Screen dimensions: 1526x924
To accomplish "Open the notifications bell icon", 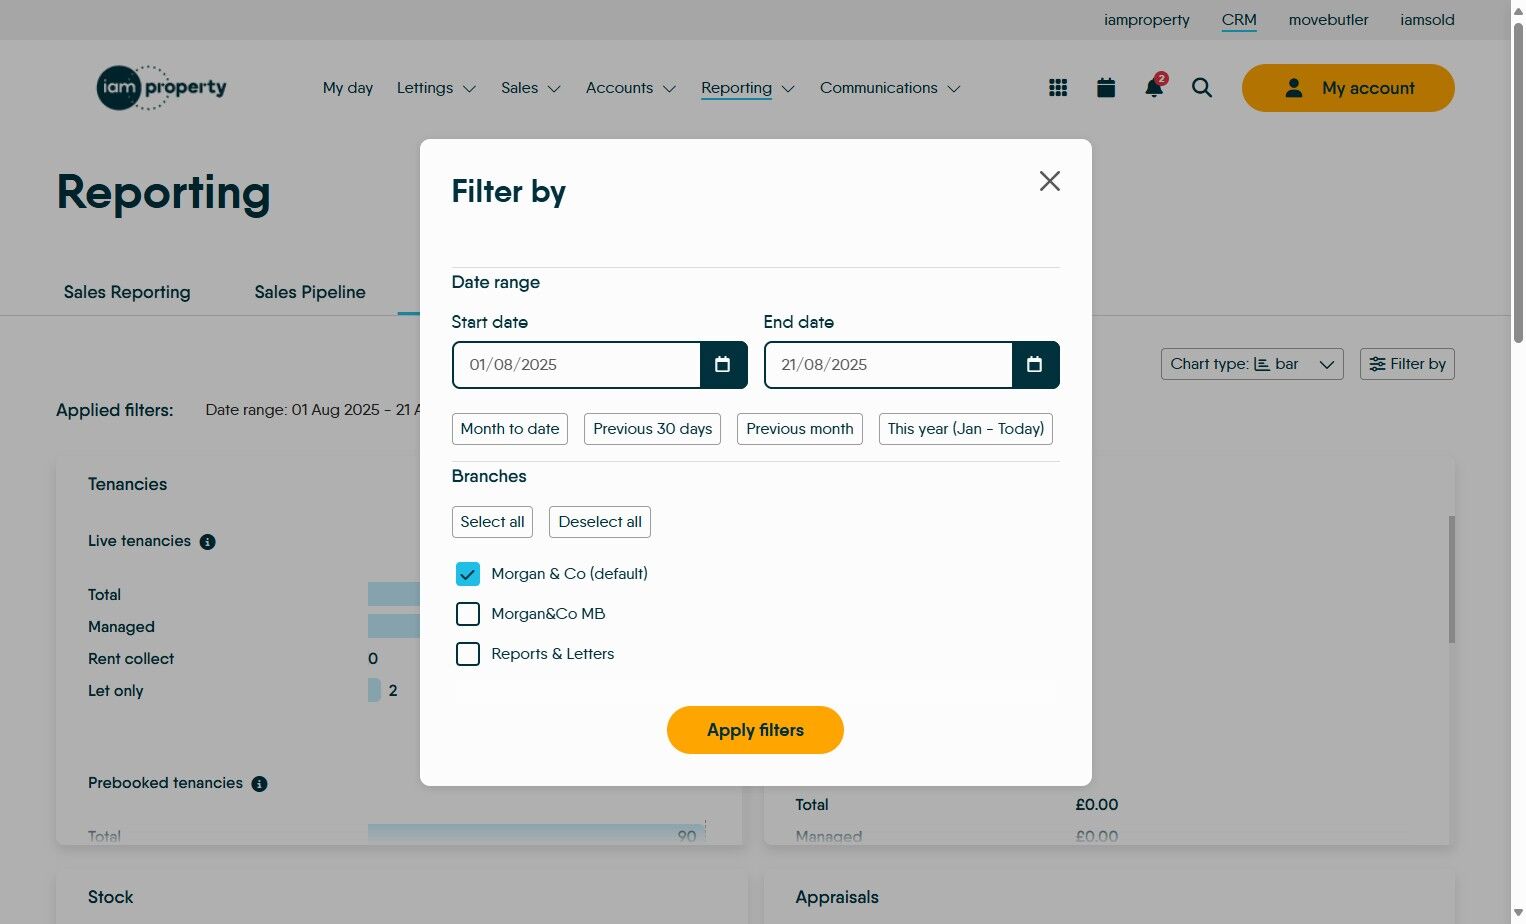I will pos(1154,88).
